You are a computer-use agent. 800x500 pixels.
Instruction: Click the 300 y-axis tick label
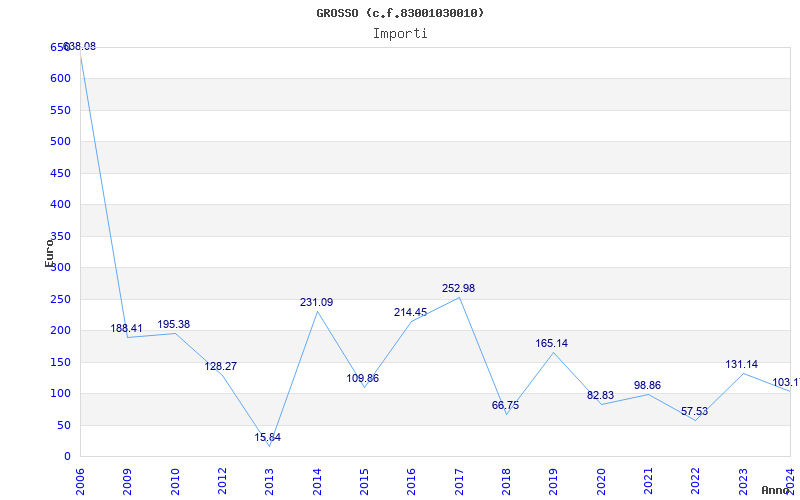[60, 267]
